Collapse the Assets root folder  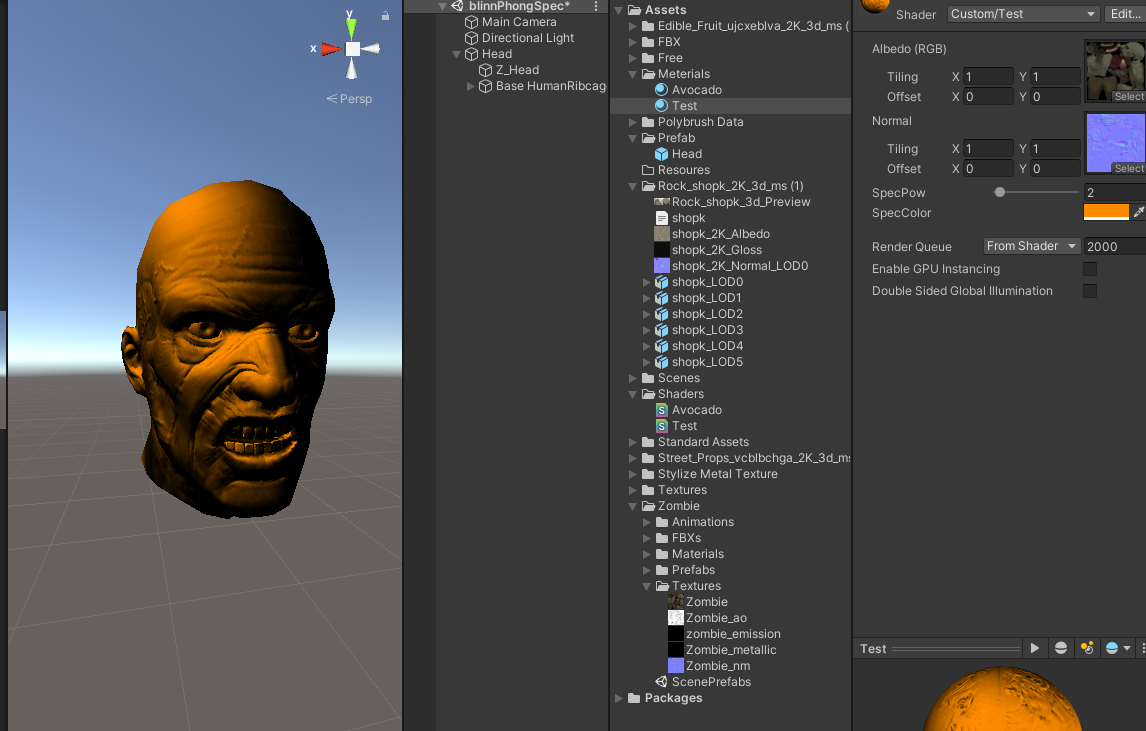pos(619,10)
